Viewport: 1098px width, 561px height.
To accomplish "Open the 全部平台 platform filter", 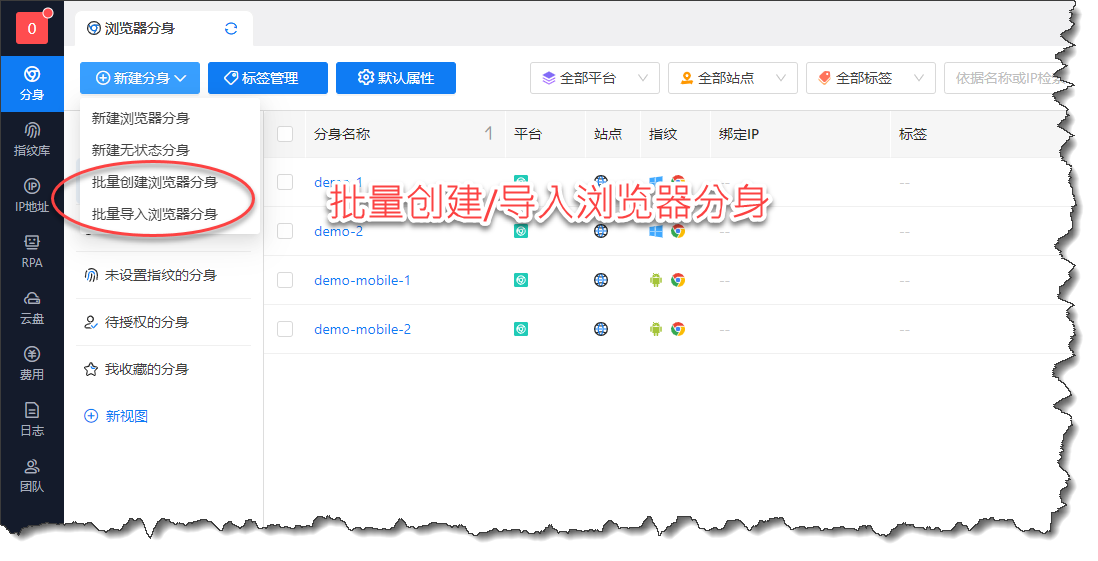I will (595, 78).
